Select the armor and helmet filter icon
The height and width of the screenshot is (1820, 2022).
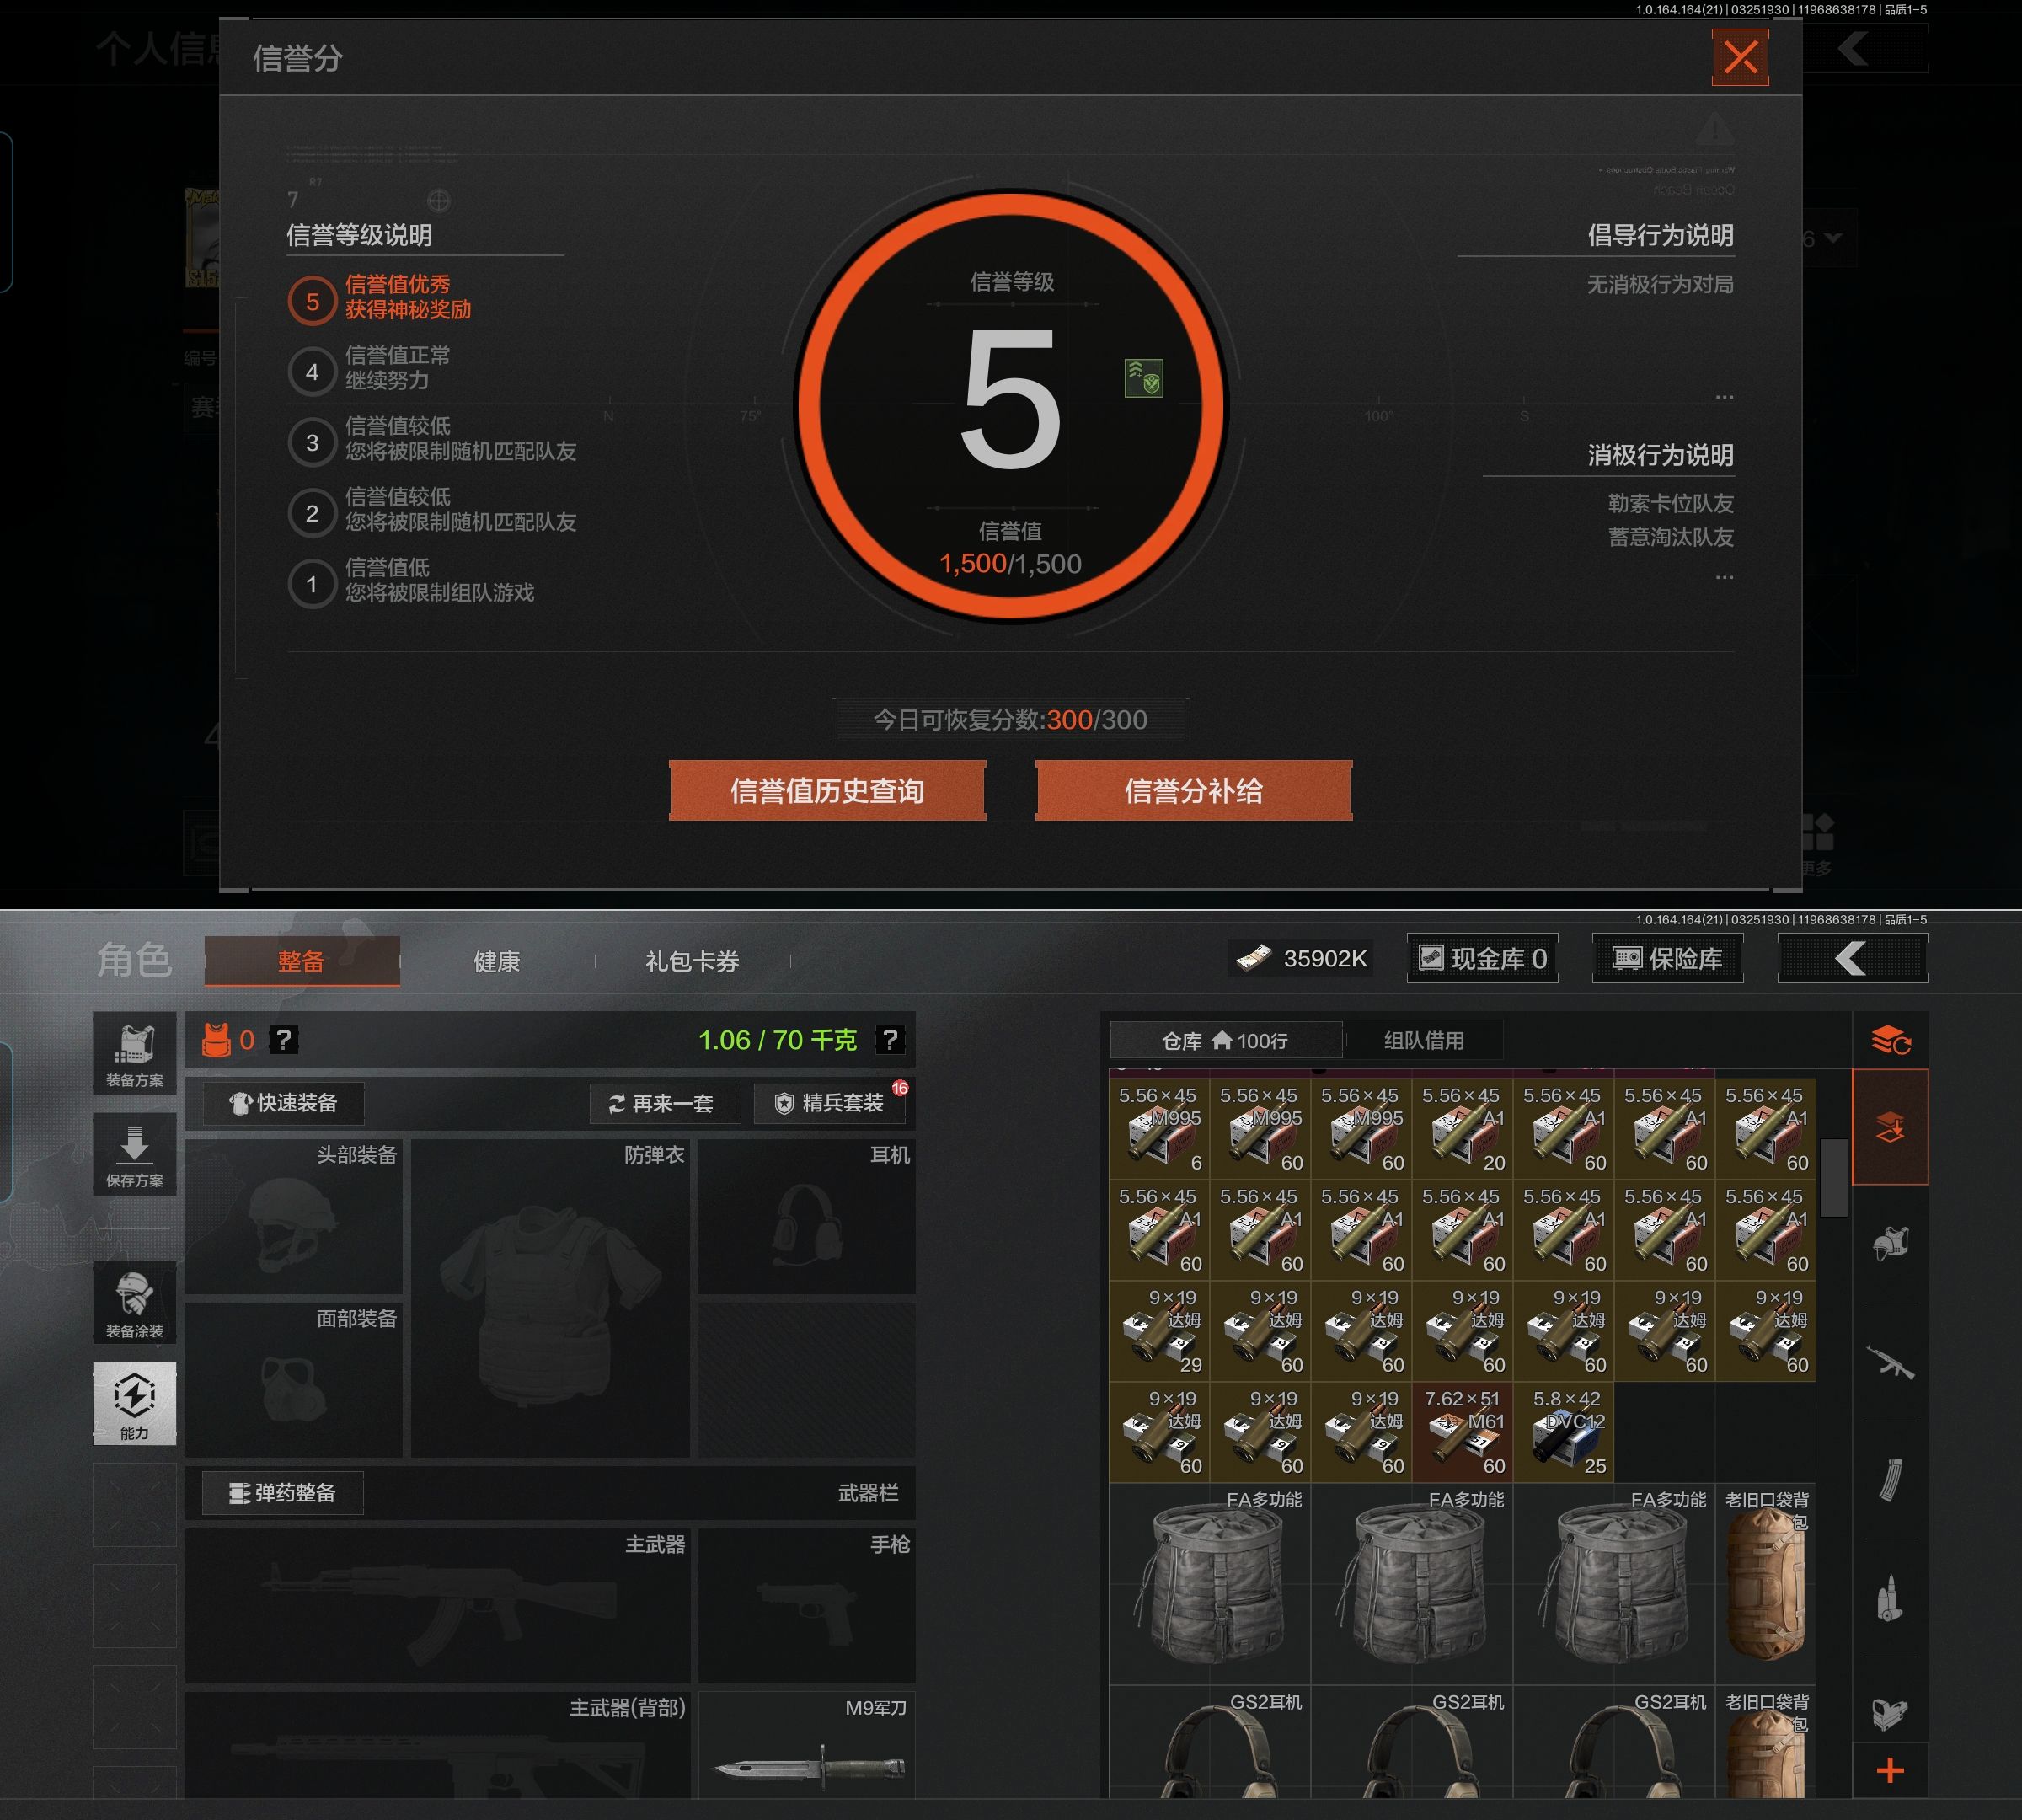click(1890, 1243)
